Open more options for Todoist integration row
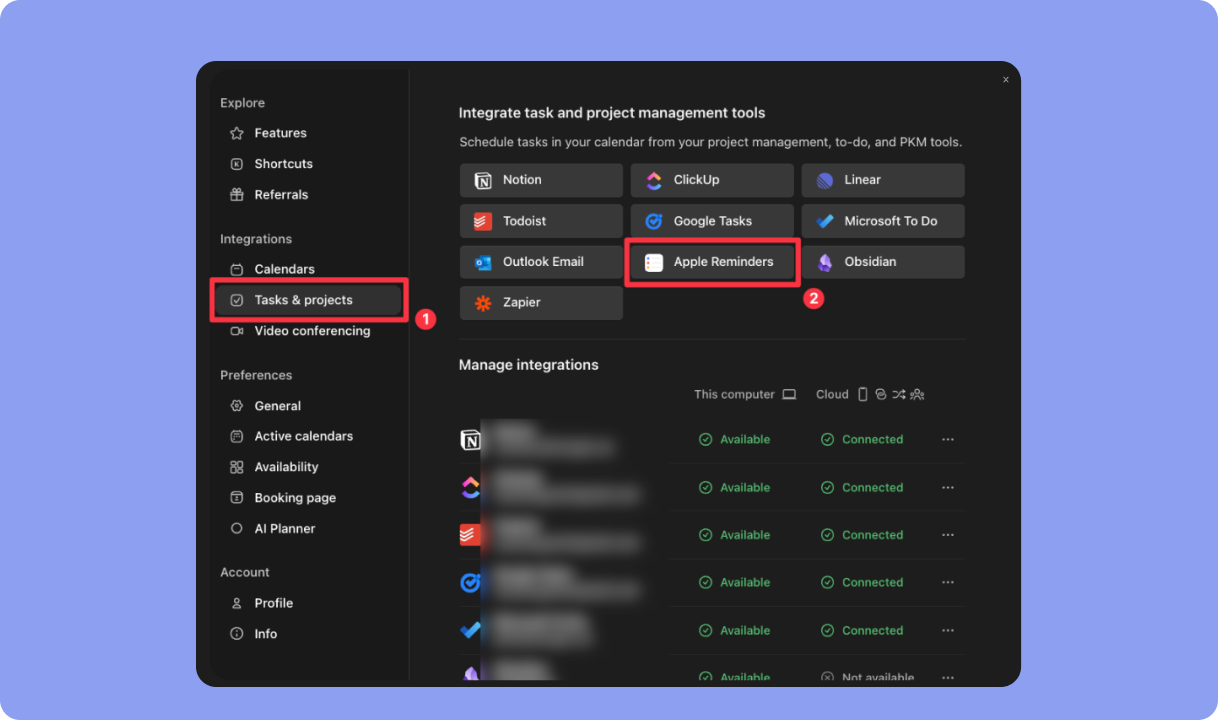The image size is (1218, 720). (x=948, y=535)
